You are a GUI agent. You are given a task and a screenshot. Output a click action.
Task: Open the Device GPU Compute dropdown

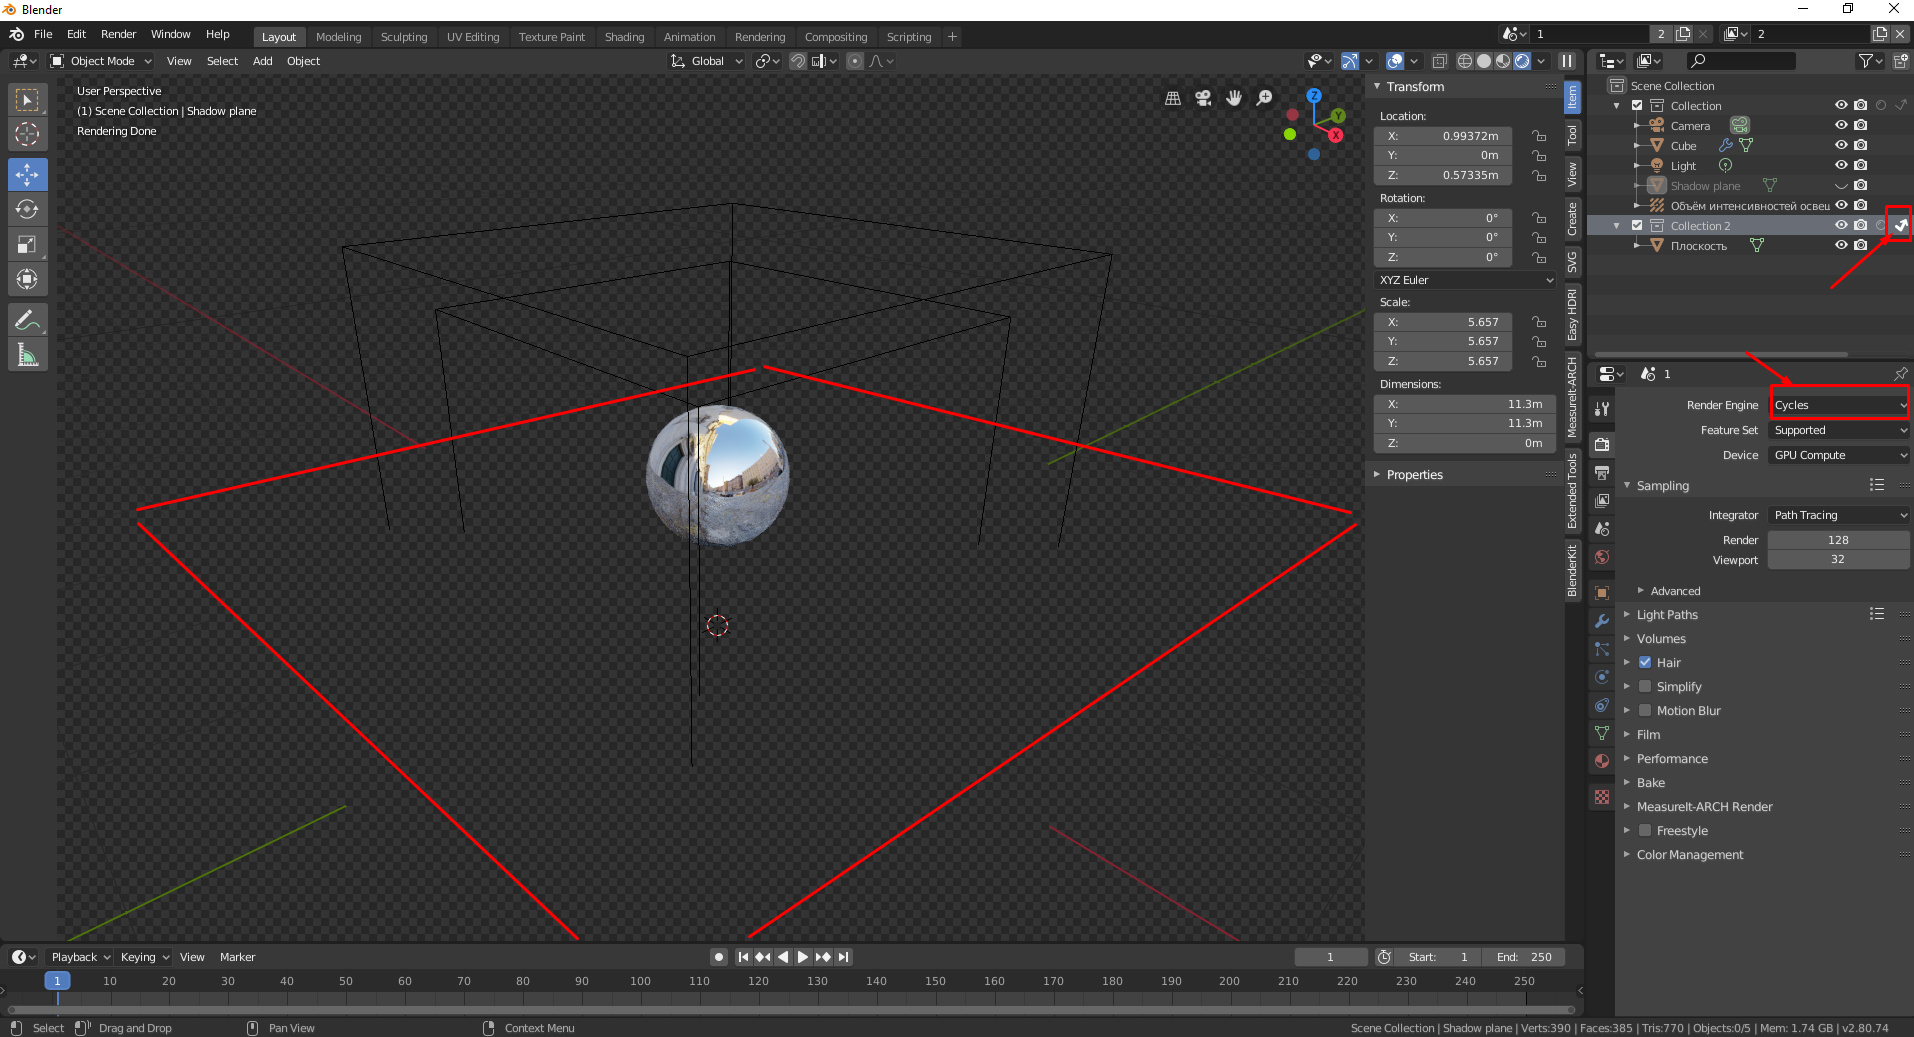(1839, 455)
